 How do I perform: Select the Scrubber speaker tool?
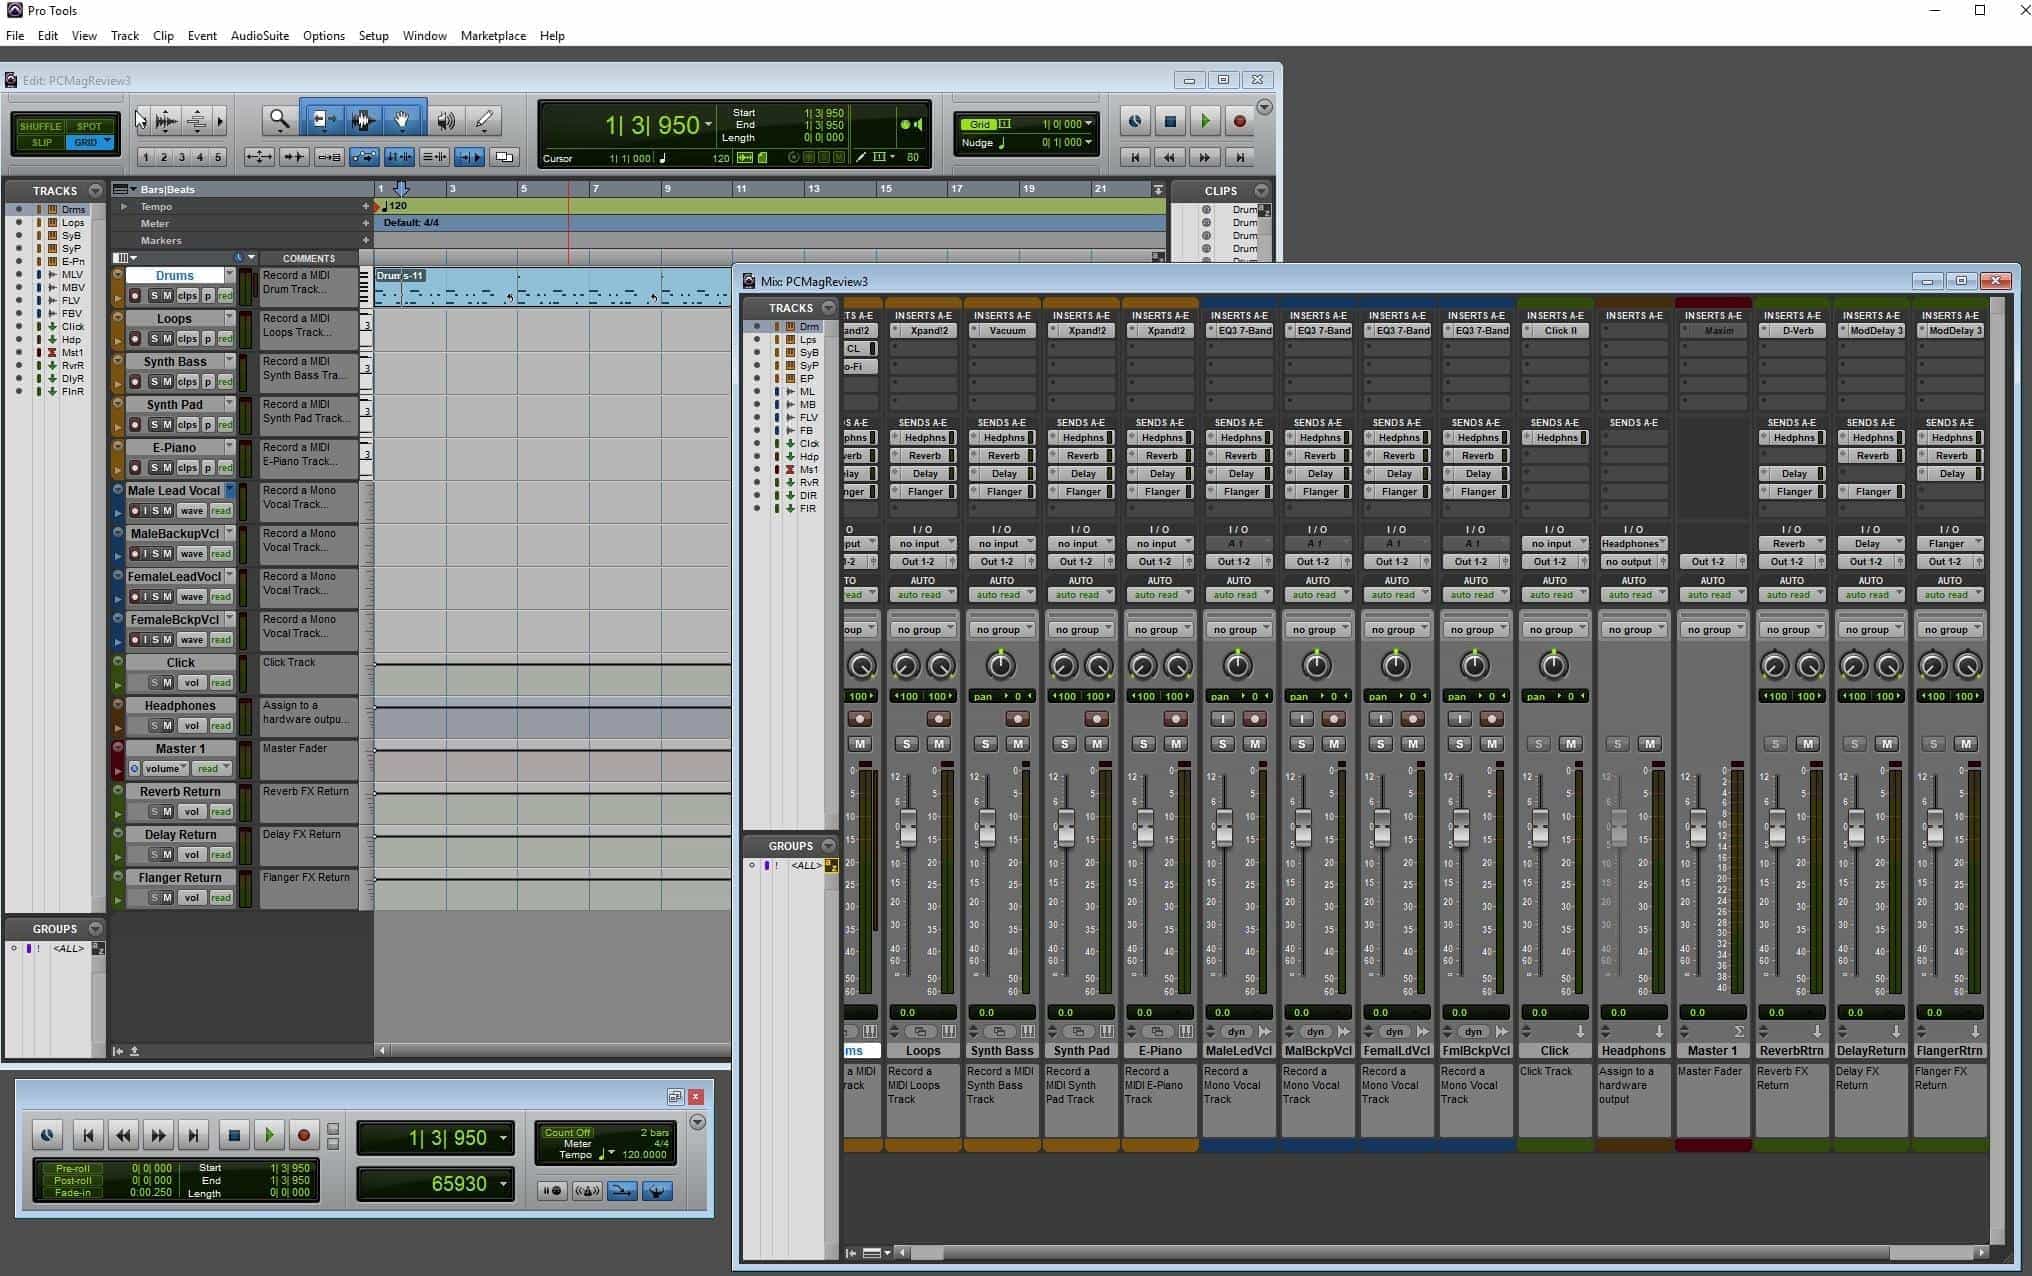coord(446,121)
